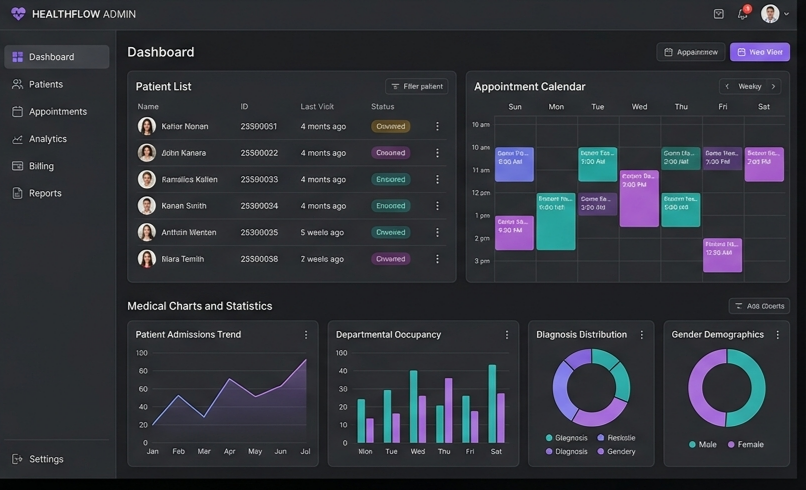
Task: Open the inbox icon in top bar
Action: (x=719, y=14)
